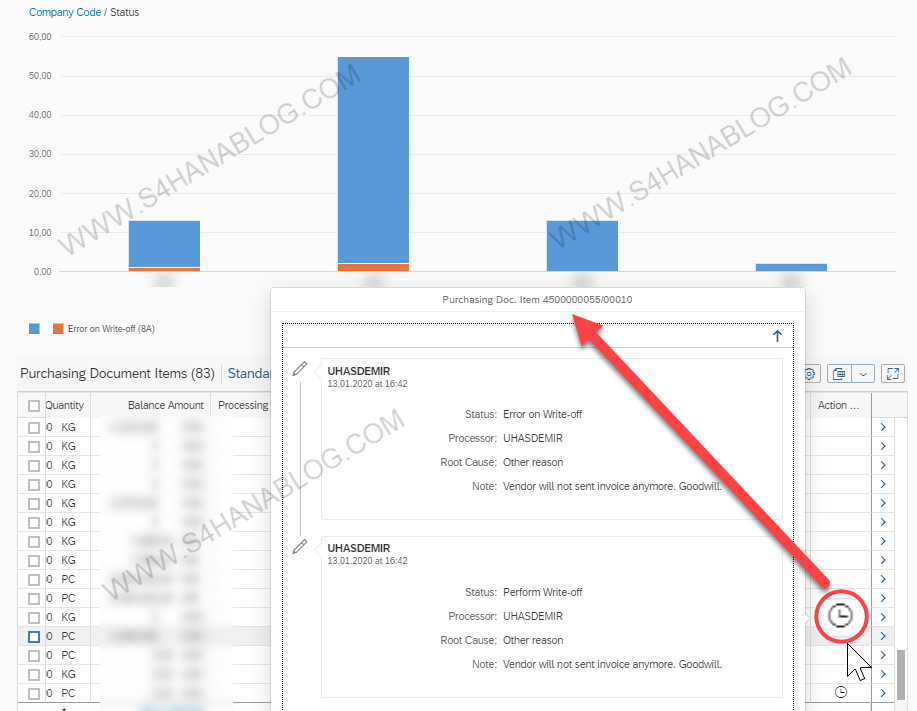
Task: Click the up arrow in history popover
Action: 777,337
